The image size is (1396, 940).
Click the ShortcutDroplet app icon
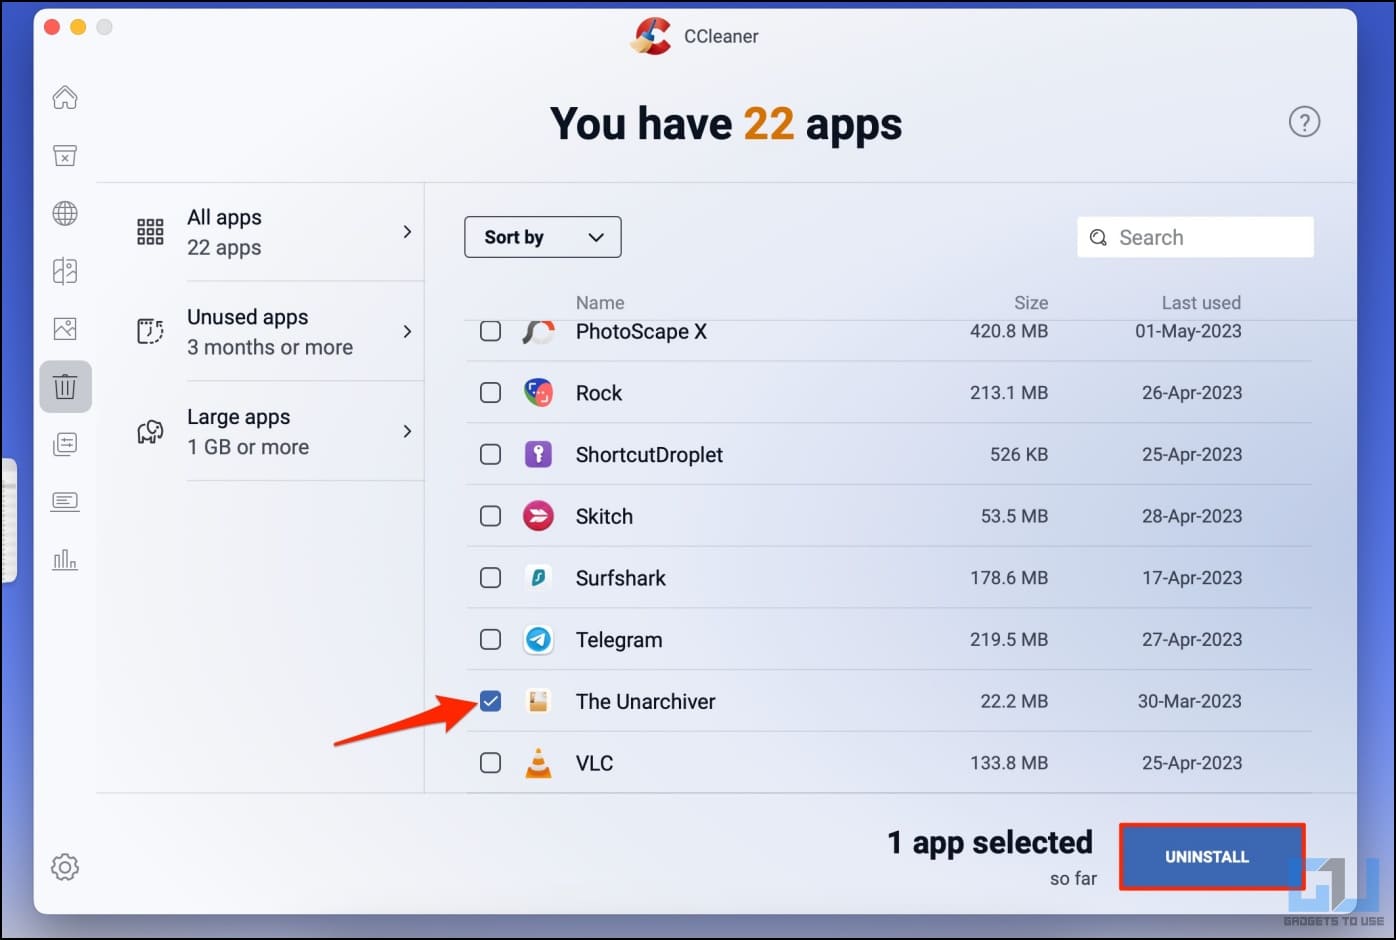(x=538, y=454)
